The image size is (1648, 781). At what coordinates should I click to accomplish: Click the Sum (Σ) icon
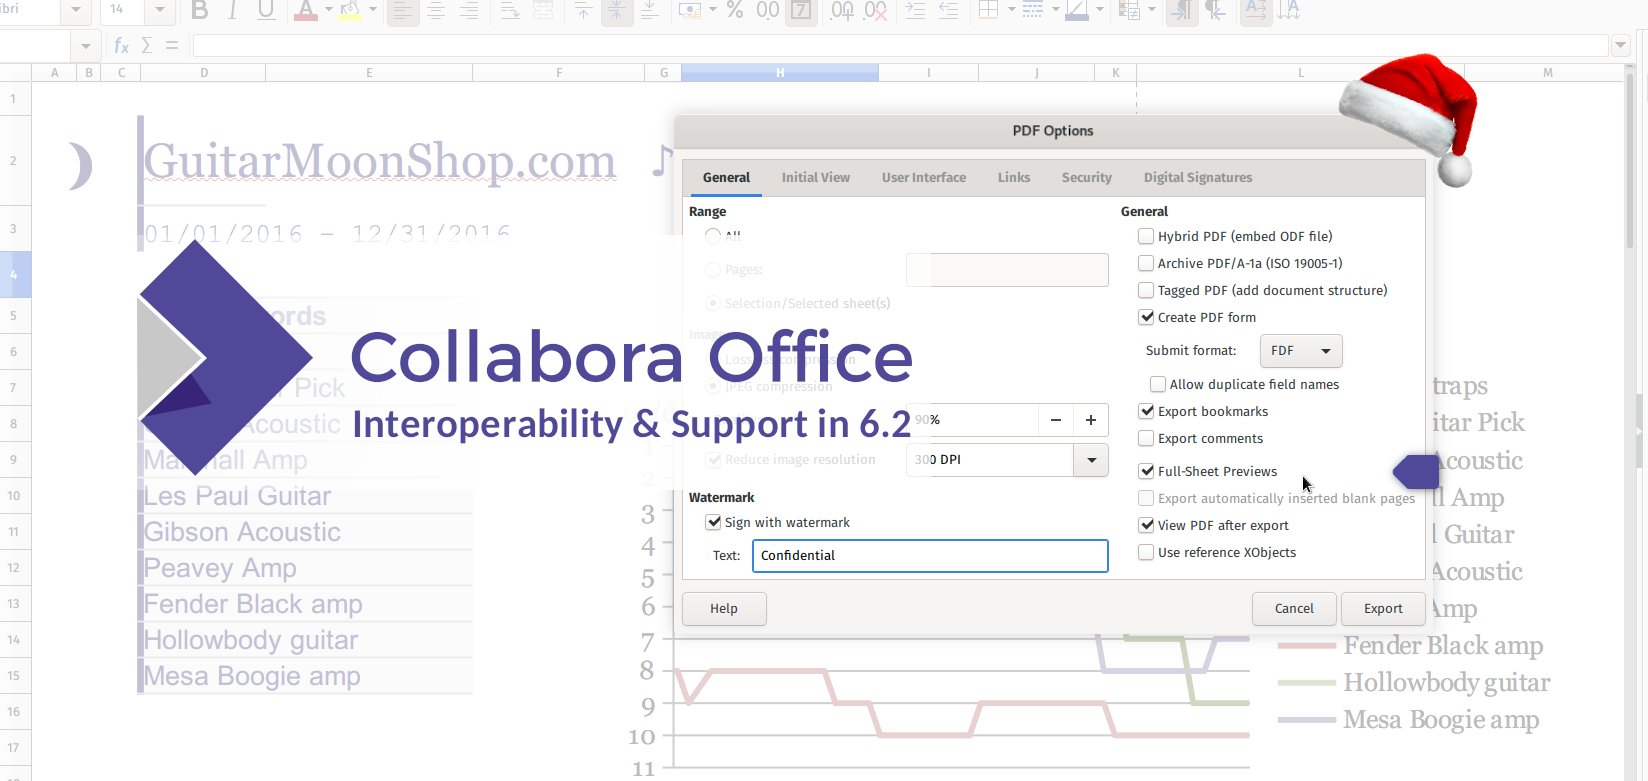tap(147, 45)
